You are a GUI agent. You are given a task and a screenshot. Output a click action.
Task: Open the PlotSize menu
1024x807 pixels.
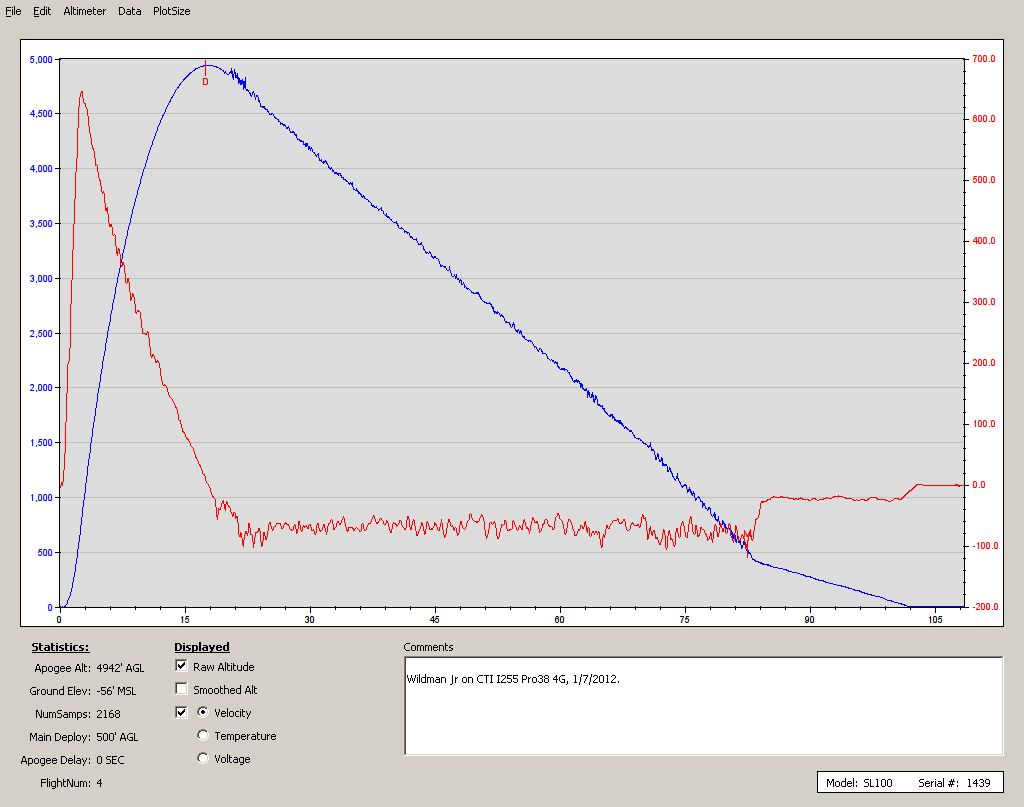171,11
